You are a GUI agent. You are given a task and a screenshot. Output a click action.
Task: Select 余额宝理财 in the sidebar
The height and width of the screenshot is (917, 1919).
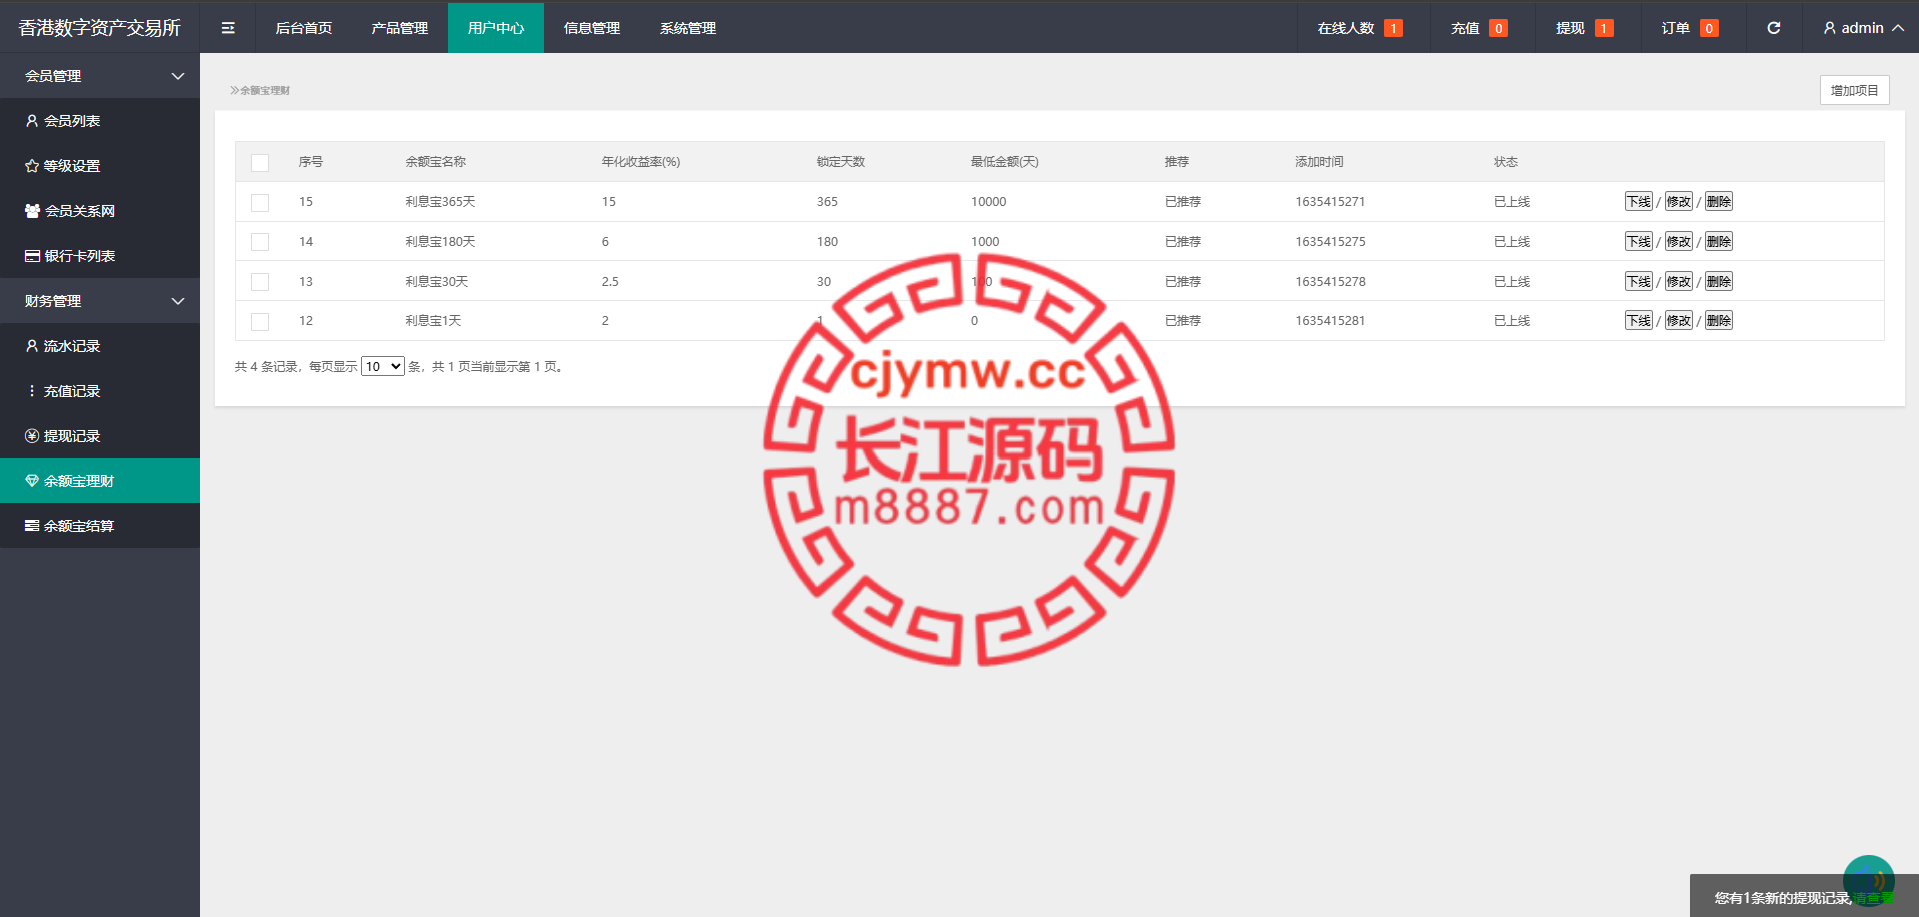pyautogui.click(x=100, y=480)
